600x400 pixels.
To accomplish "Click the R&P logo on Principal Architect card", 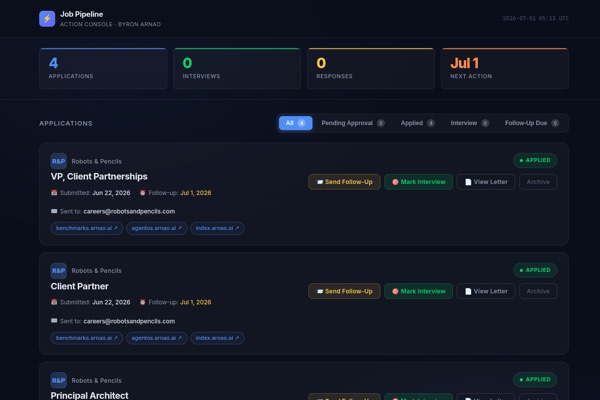I will click(59, 380).
